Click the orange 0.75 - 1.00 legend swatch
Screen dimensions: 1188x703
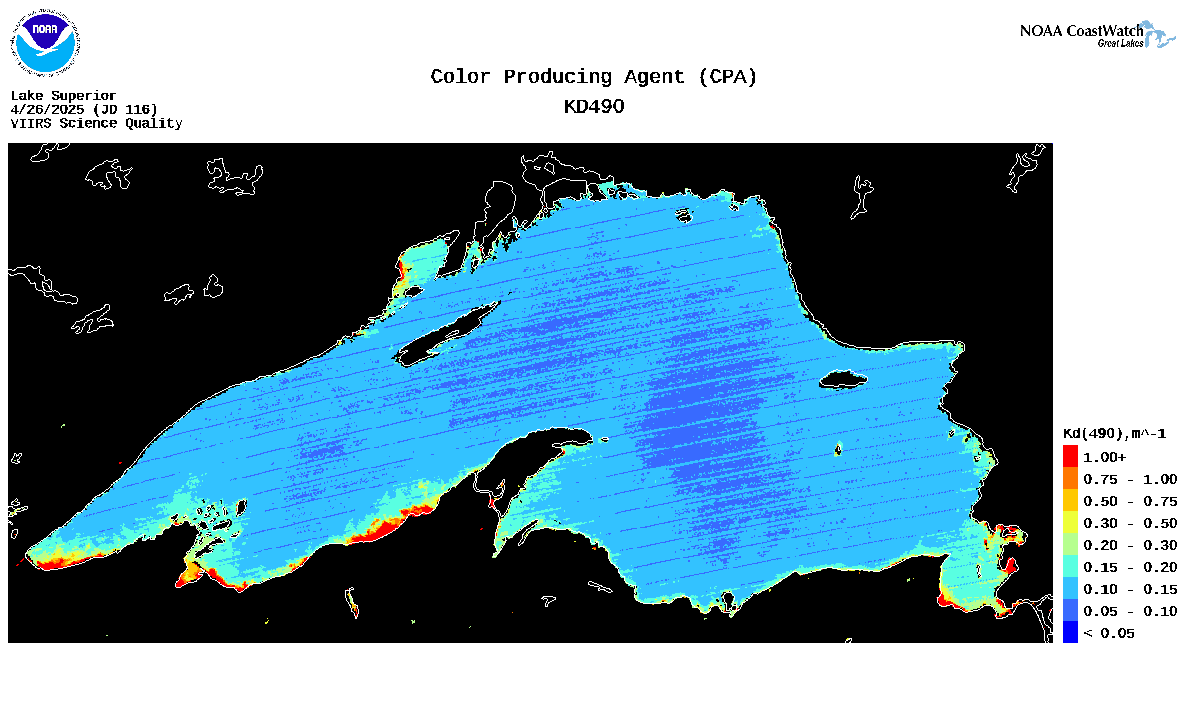(1070, 479)
